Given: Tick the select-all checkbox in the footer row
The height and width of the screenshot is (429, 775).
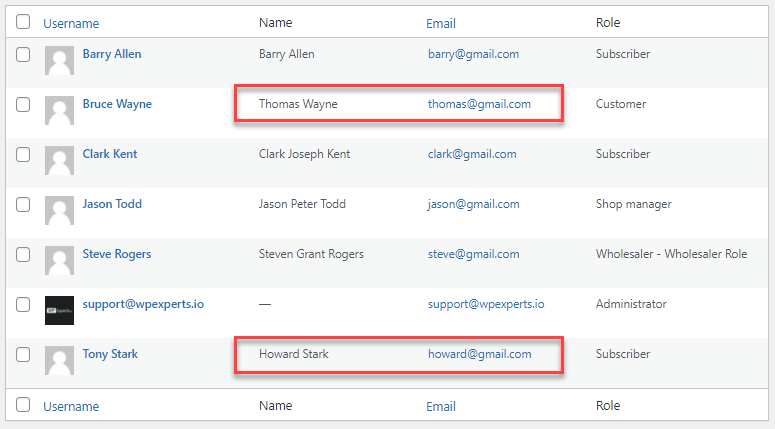Looking at the screenshot, I should [23, 404].
